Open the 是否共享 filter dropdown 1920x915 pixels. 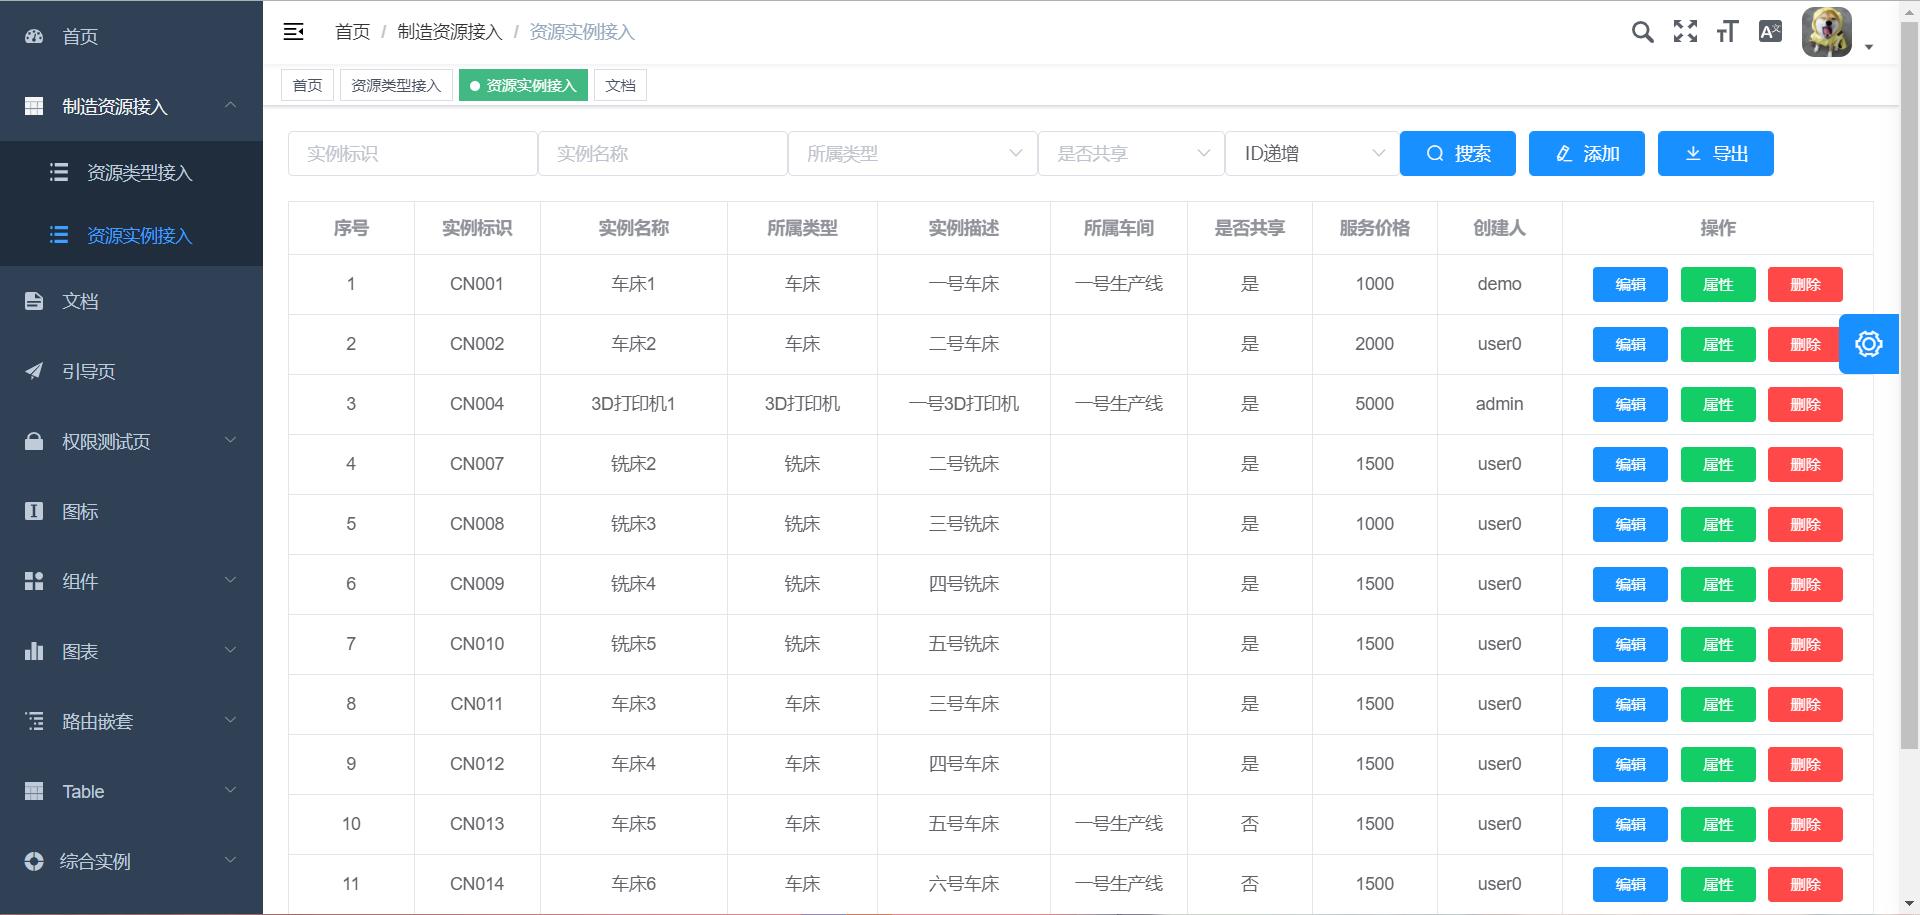(x=1131, y=154)
